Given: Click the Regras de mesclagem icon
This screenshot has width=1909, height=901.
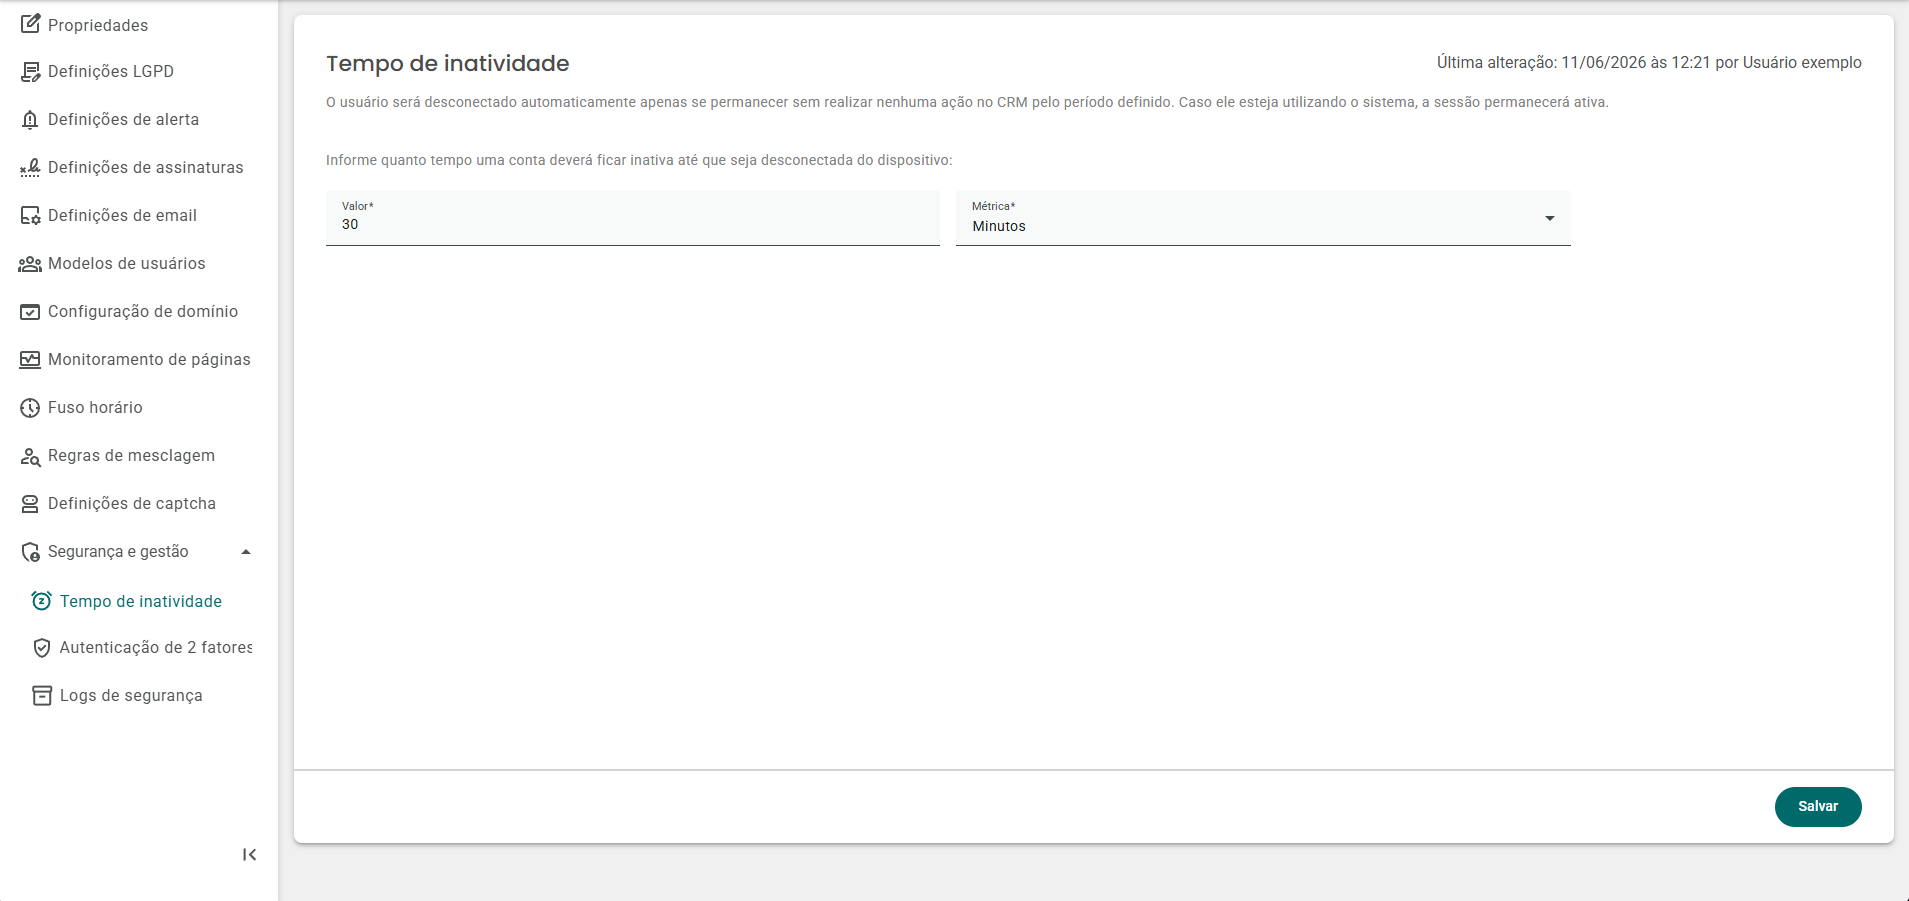Looking at the screenshot, I should point(30,457).
